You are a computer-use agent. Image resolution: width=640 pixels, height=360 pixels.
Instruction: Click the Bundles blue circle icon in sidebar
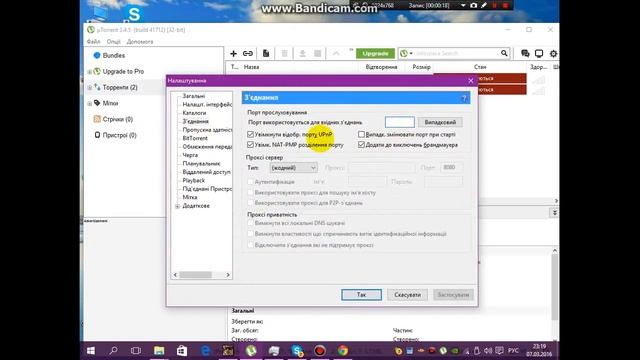coord(97,56)
